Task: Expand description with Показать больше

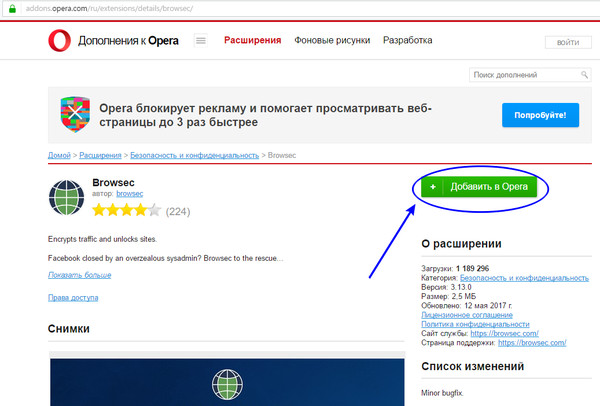Action: 80,275
